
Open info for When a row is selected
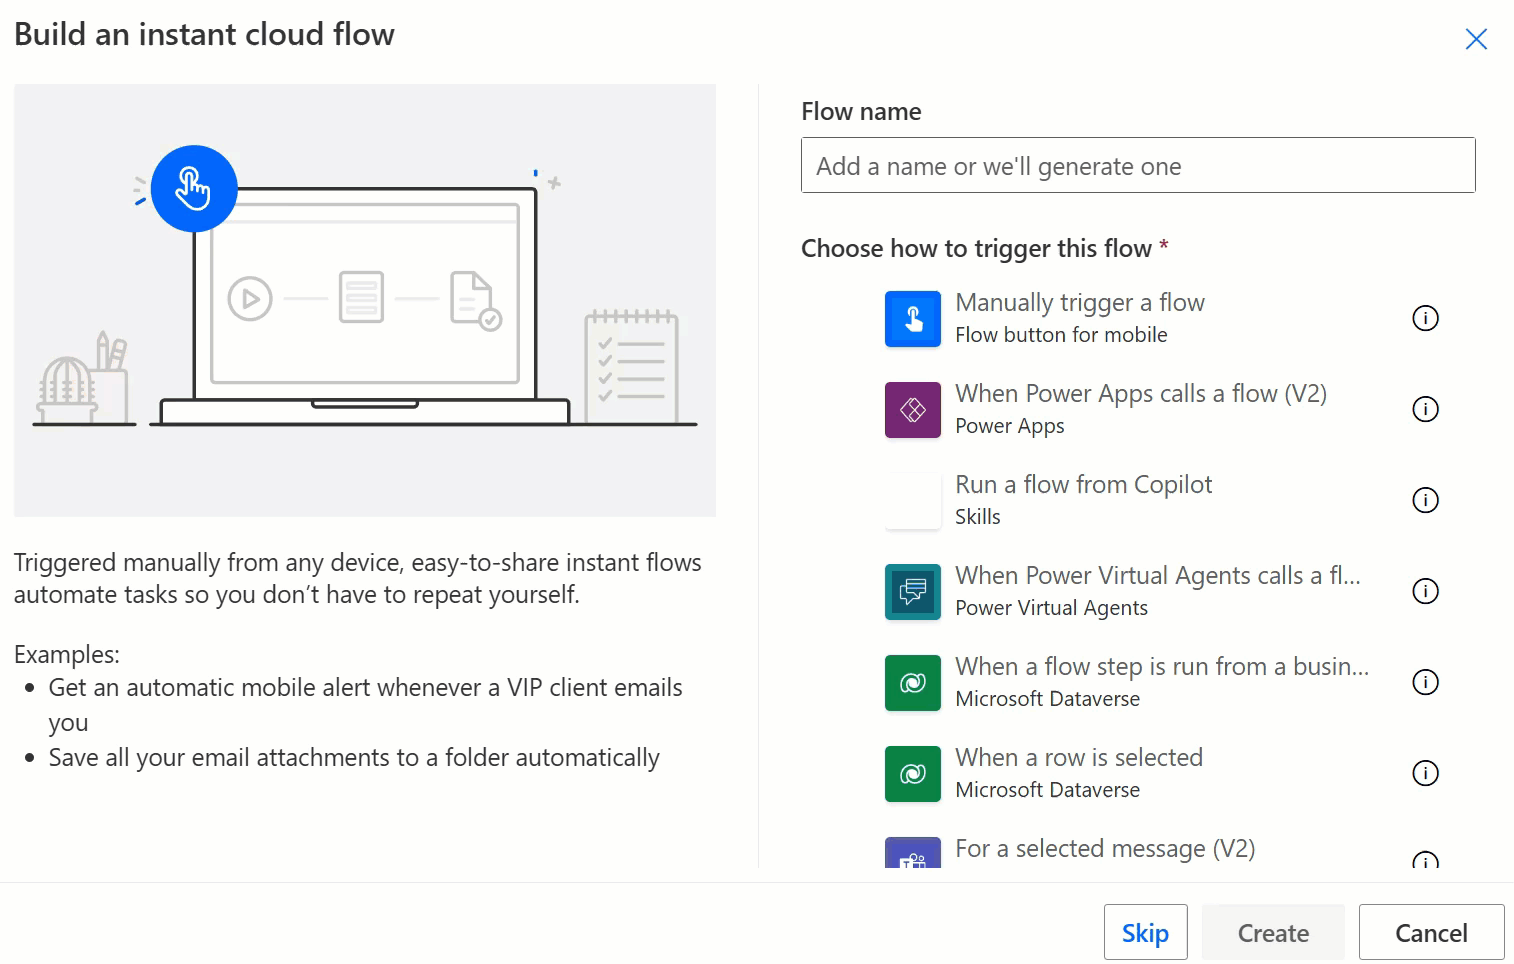click(x=1425, y=773)
